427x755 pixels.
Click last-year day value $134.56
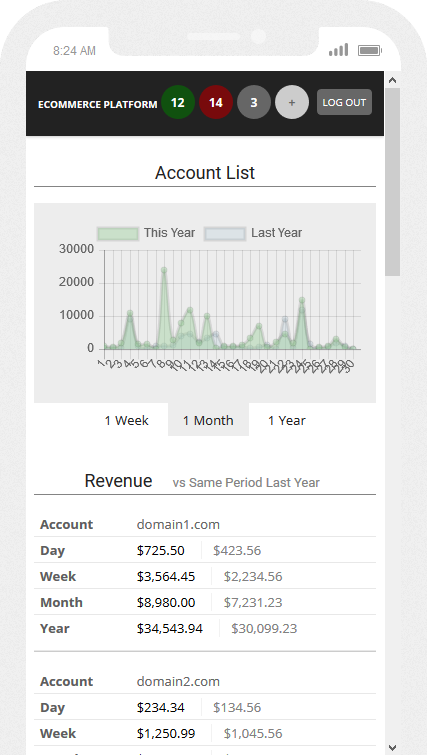pyautogui.click(x=237, y=707)
